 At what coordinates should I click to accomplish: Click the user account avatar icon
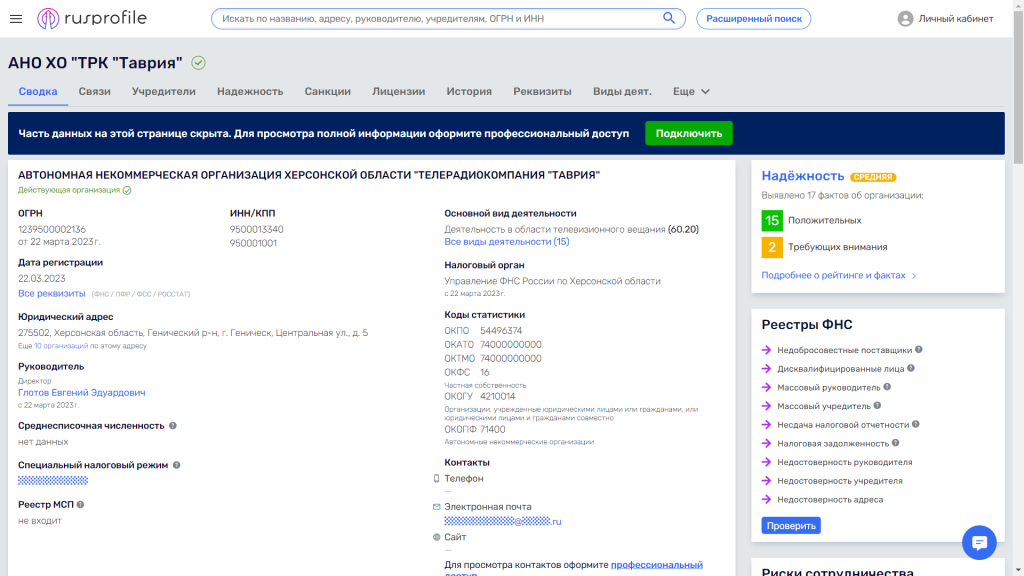[905, 19]
